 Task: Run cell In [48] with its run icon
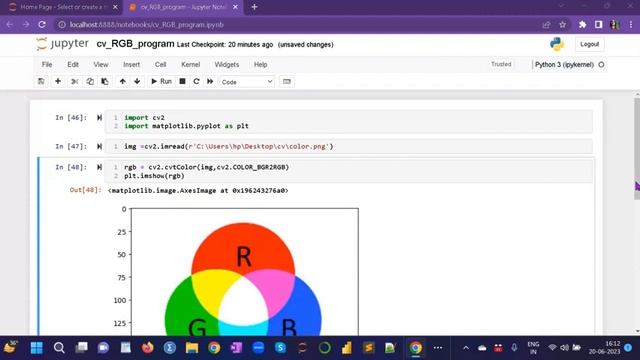click(x=99, y=167)
